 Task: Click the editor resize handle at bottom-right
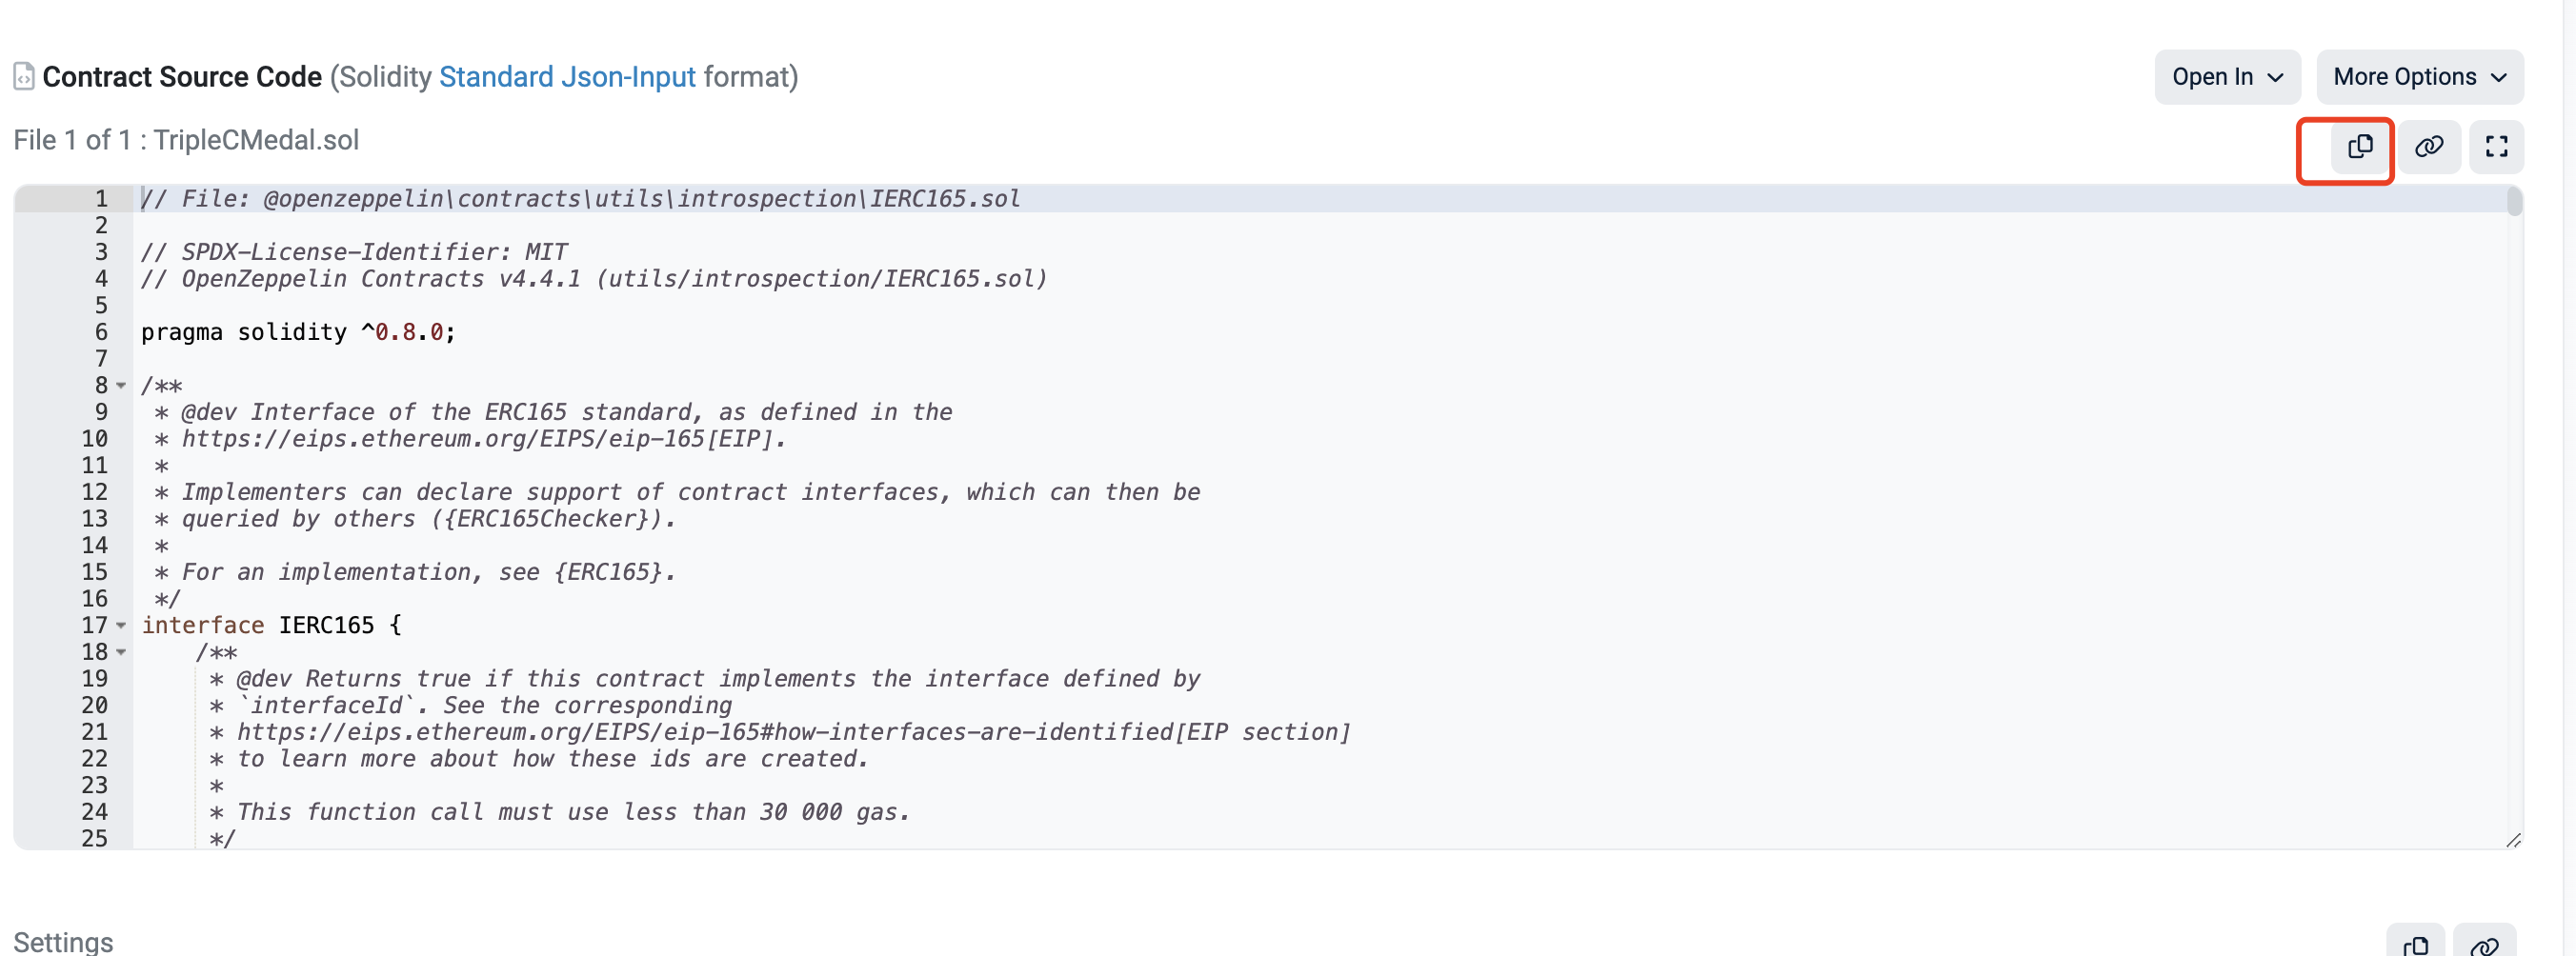pyautogui.click(x=2513, y=840)
